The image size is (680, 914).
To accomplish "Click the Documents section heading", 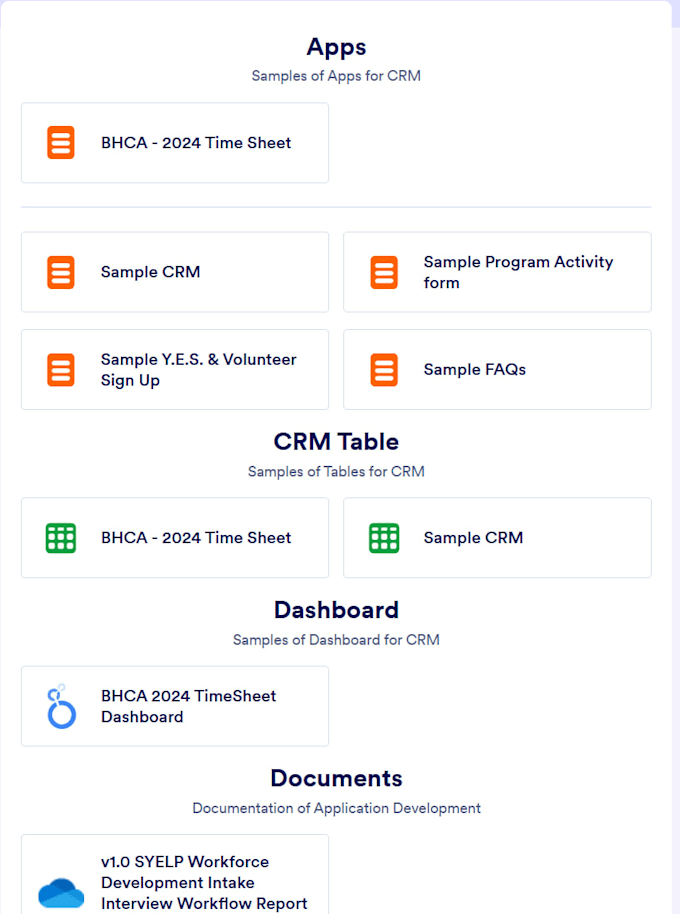I will click(x=336, y=778).
